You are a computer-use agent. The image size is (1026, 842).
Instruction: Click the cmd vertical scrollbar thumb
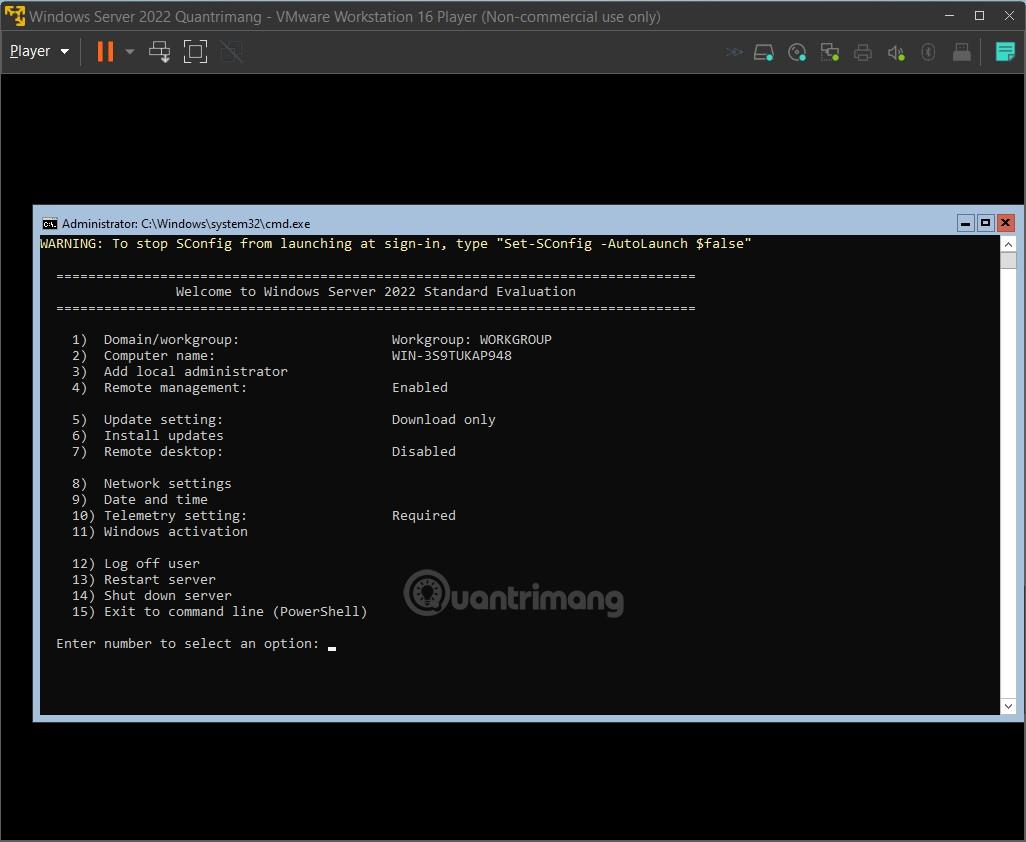[1008, 260]
